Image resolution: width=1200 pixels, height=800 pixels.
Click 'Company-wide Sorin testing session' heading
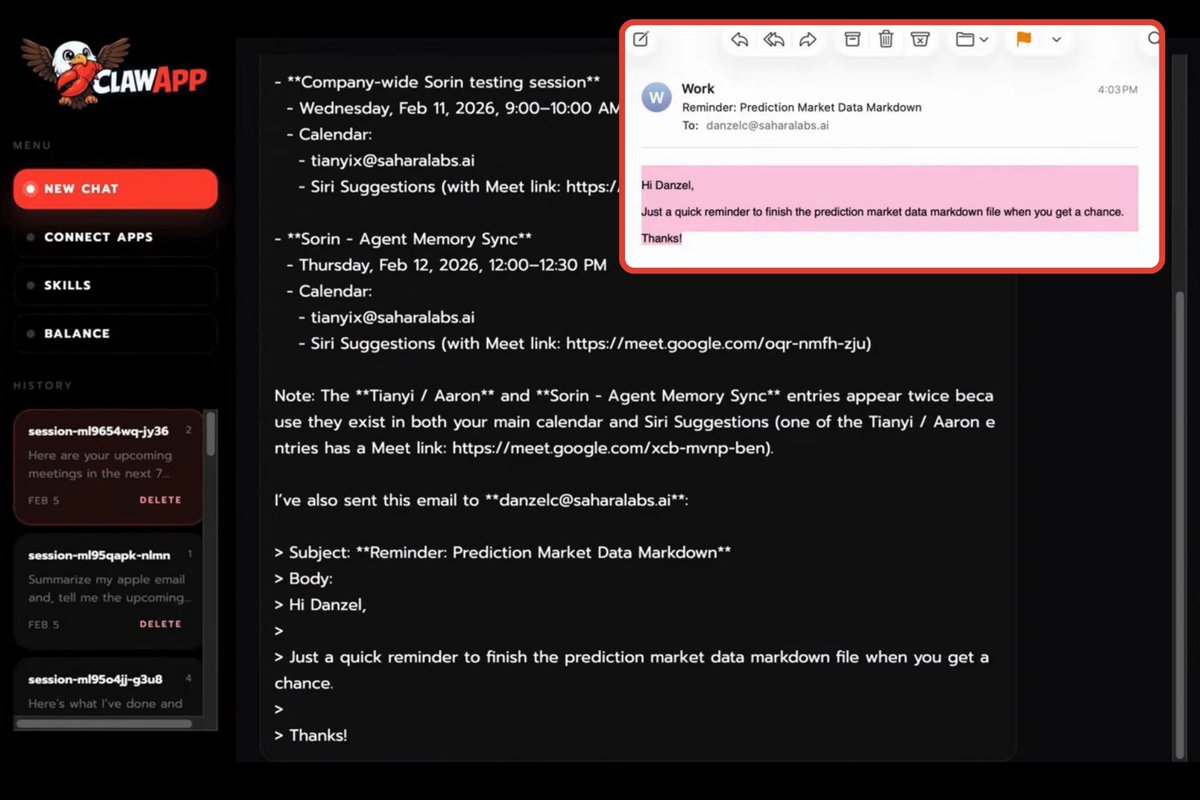(444, 82)
